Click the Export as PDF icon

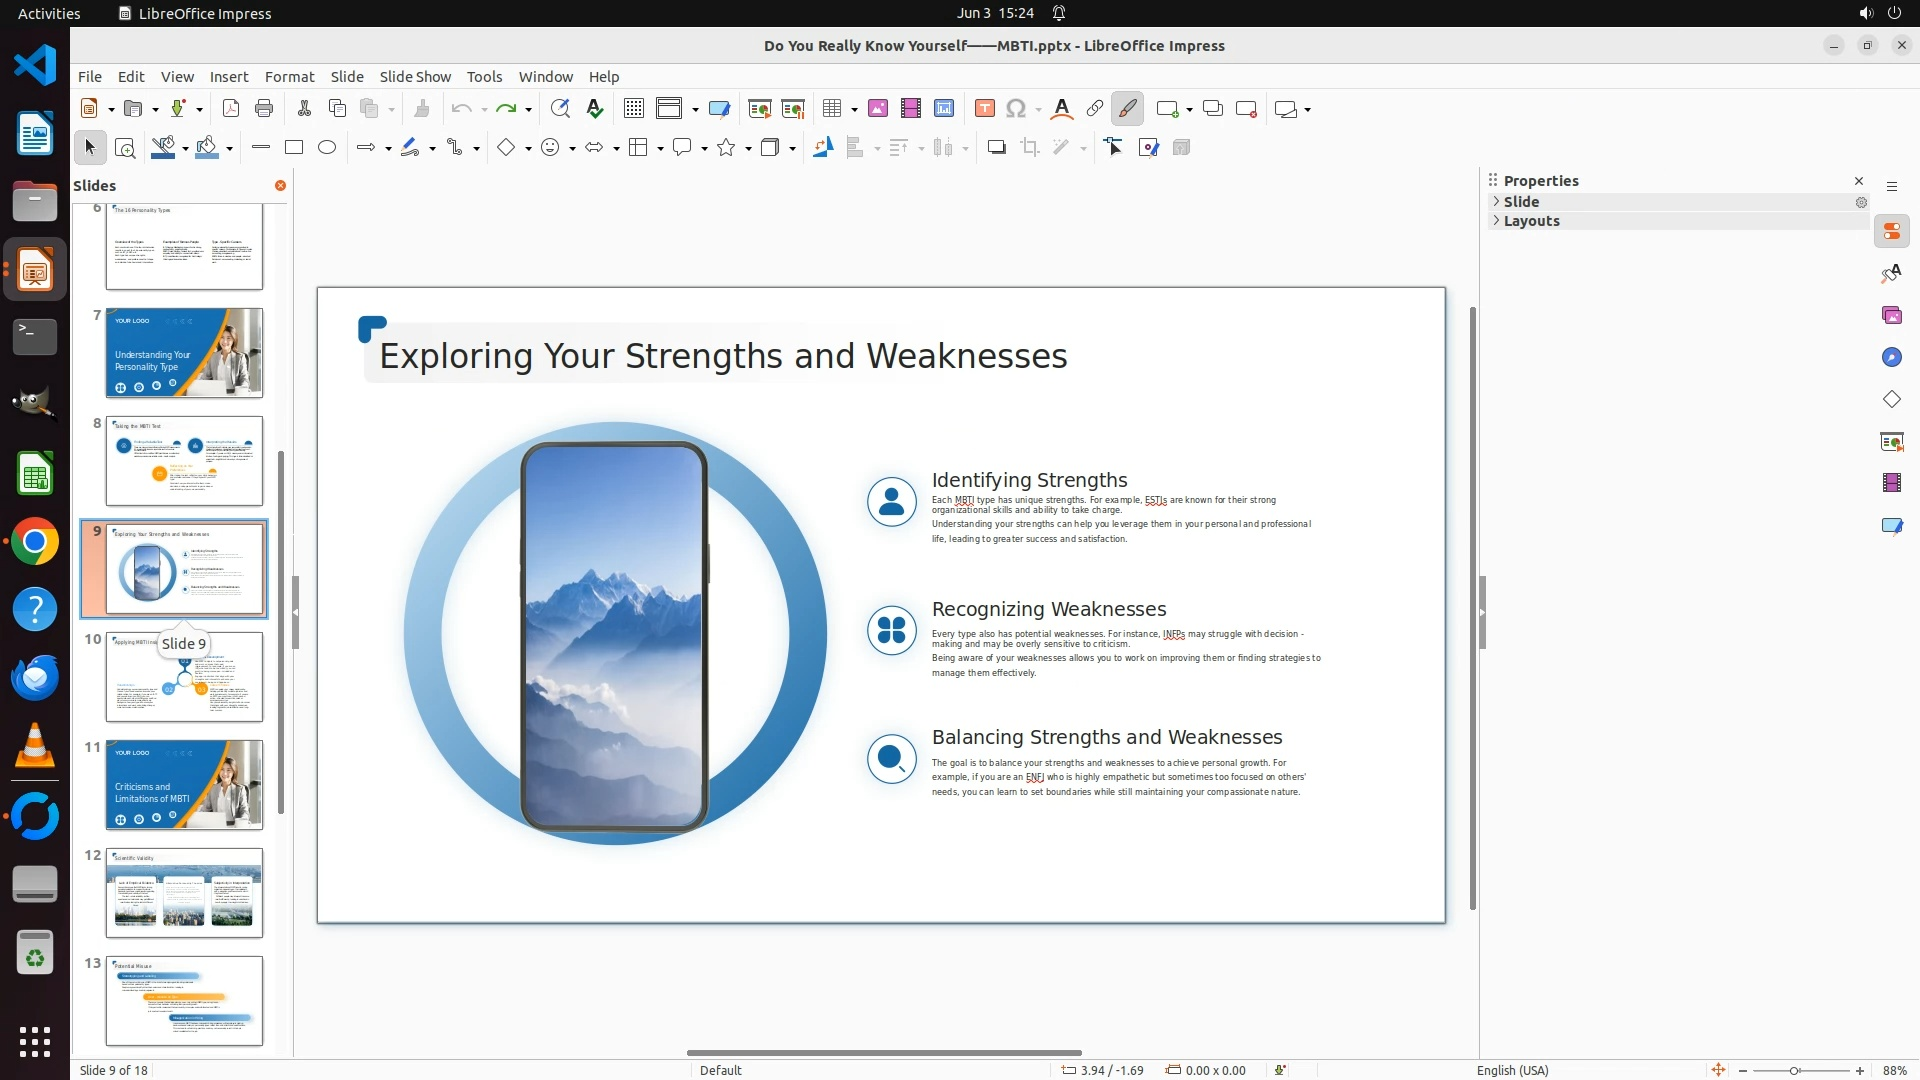coord(231,109)
